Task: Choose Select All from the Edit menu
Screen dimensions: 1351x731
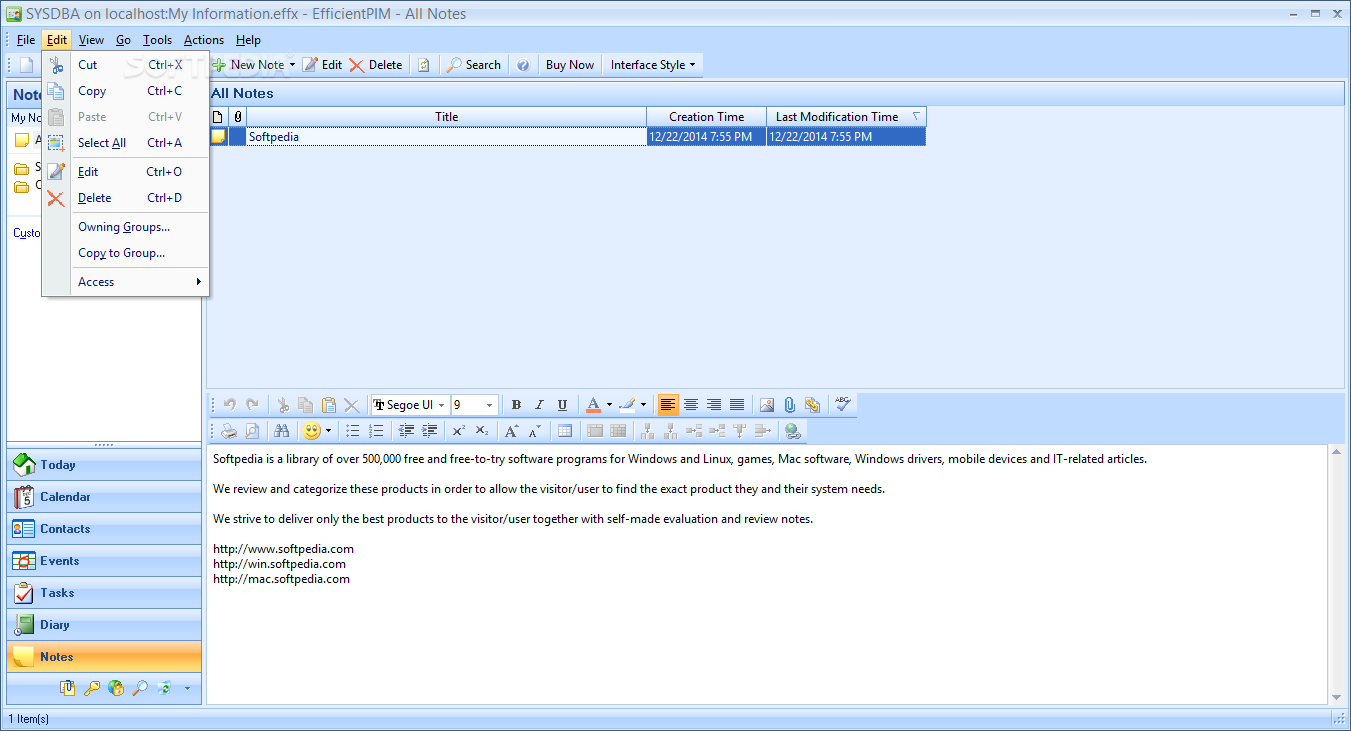Action: tap(125, 143)
